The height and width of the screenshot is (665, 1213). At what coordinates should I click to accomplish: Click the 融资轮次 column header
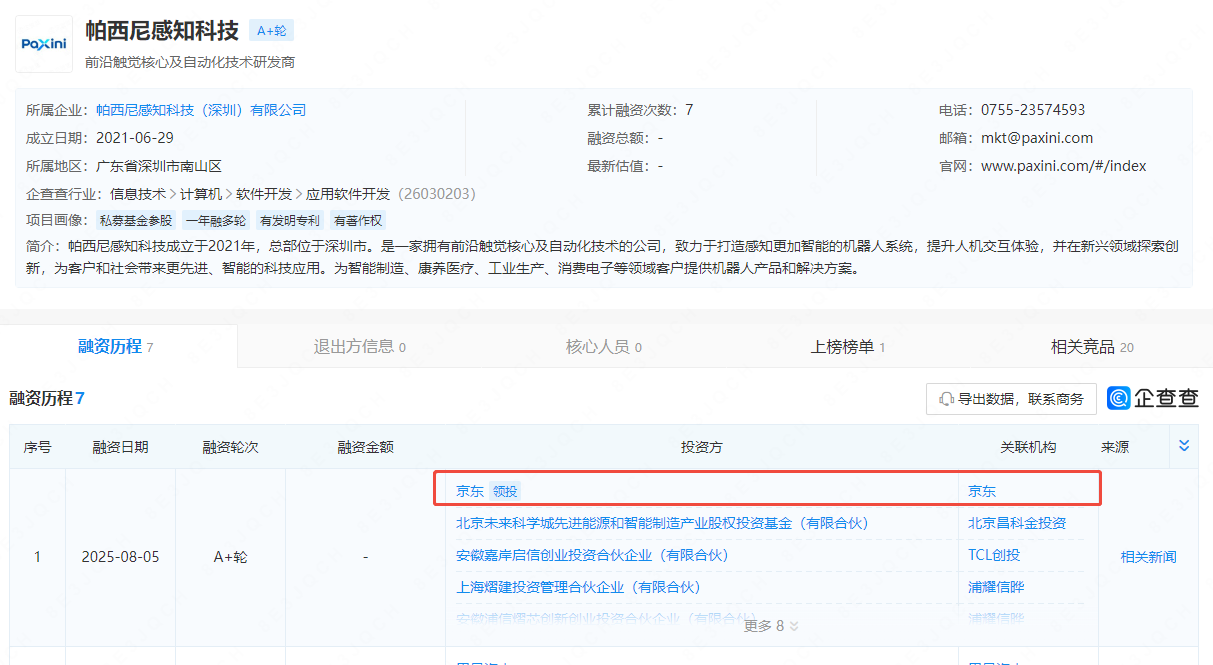click(230, 447)
